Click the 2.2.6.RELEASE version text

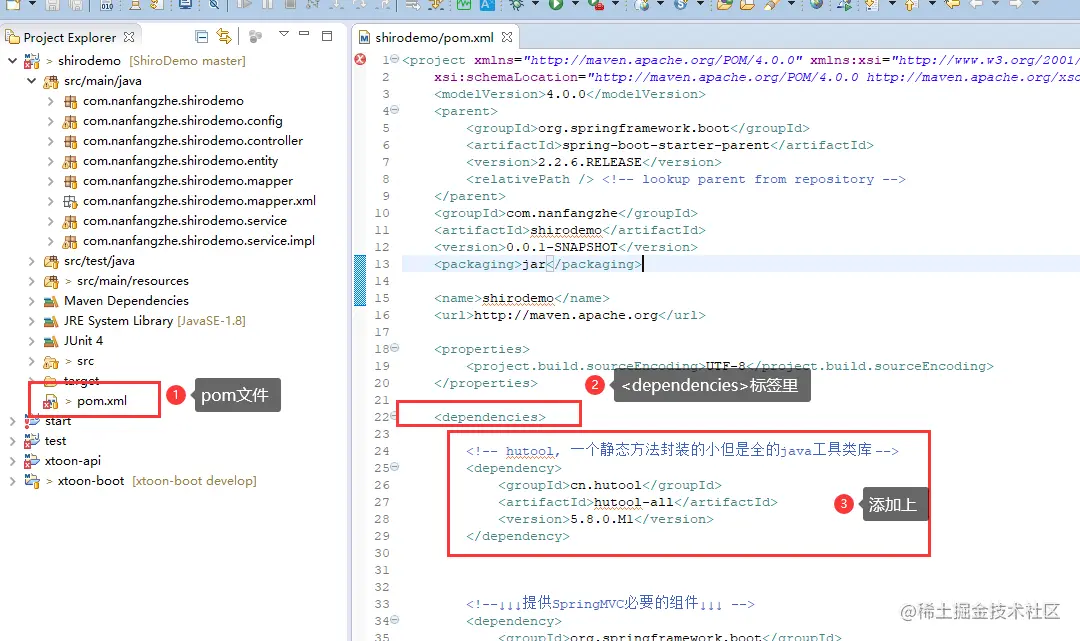[590, 162]
